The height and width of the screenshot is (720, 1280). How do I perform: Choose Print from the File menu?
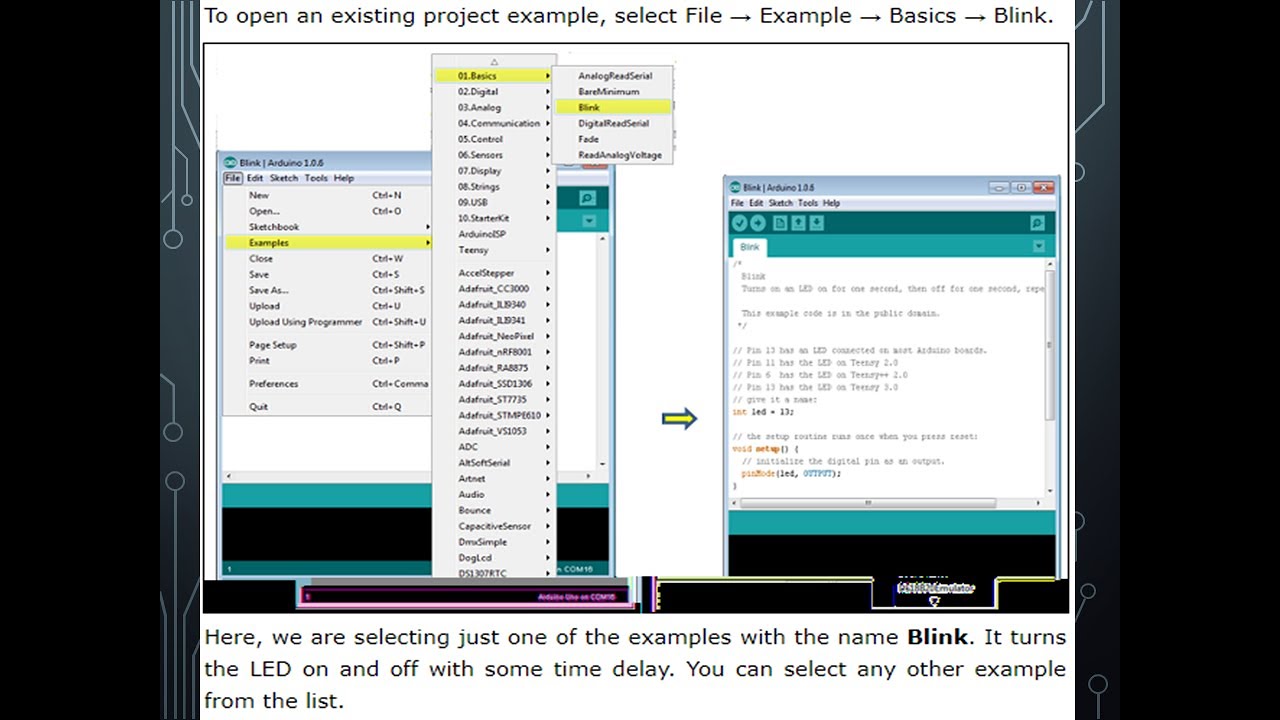(x=327, y=360)
